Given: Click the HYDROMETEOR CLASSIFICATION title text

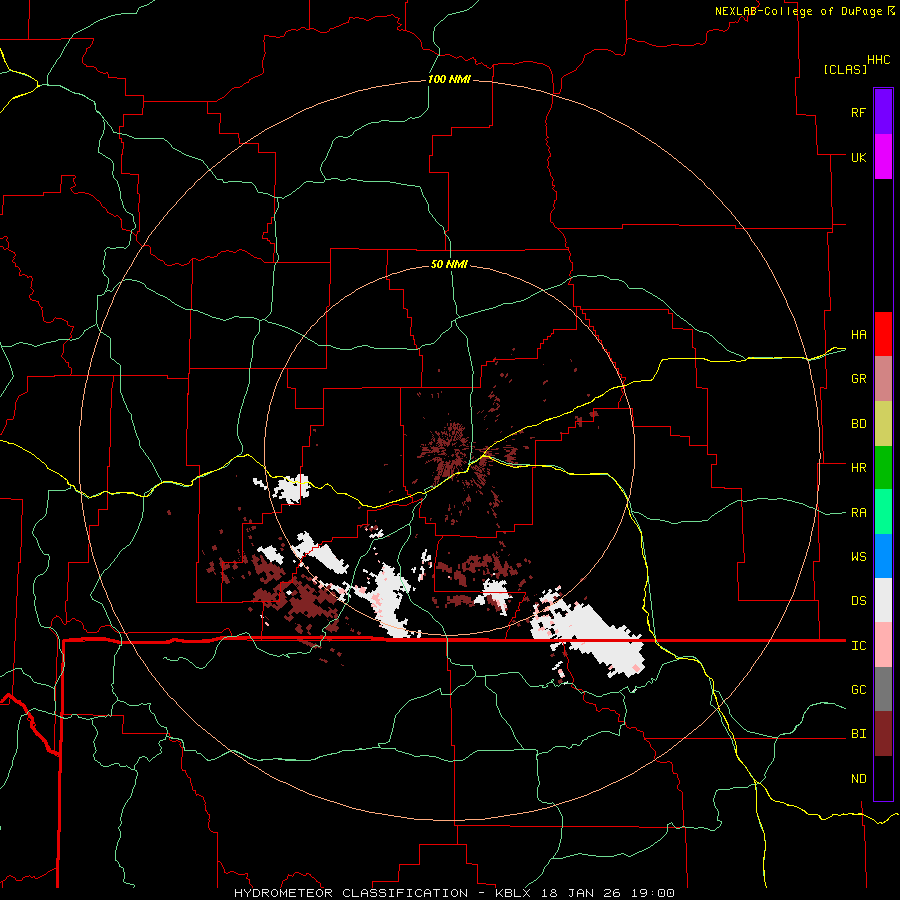Looking at the screenshot, I should 351,893.
